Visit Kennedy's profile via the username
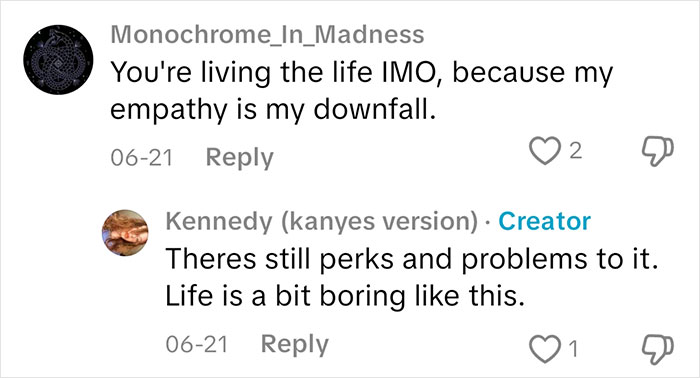 (321, 221)
